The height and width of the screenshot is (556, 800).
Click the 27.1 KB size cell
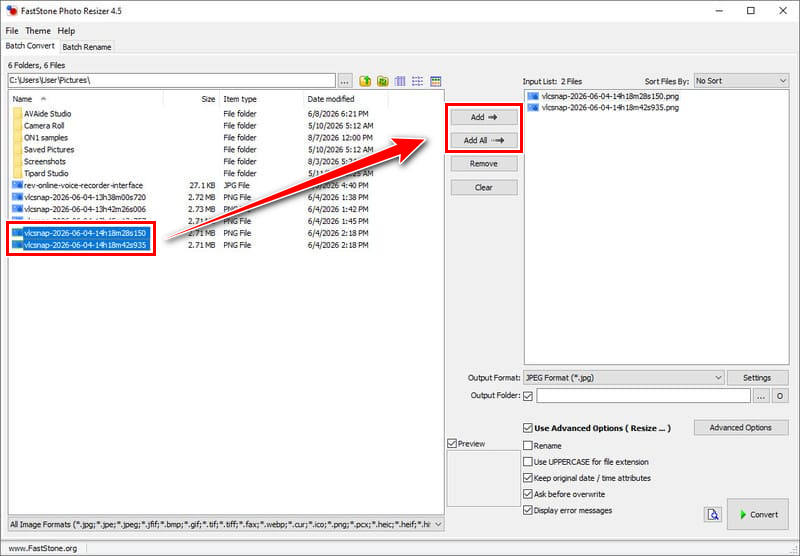click(203, 185)
